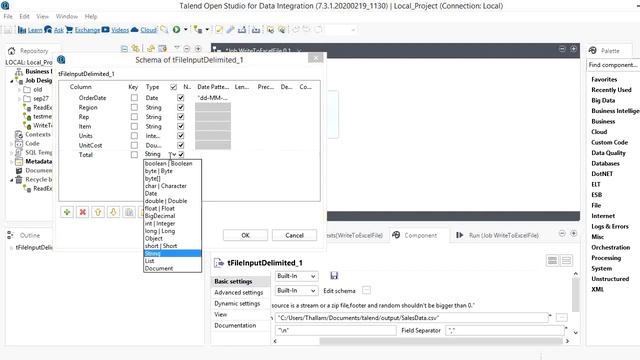The image size is (640, 360).
Task: Move selected column up with up arrow
Action: tap(98, 212)
